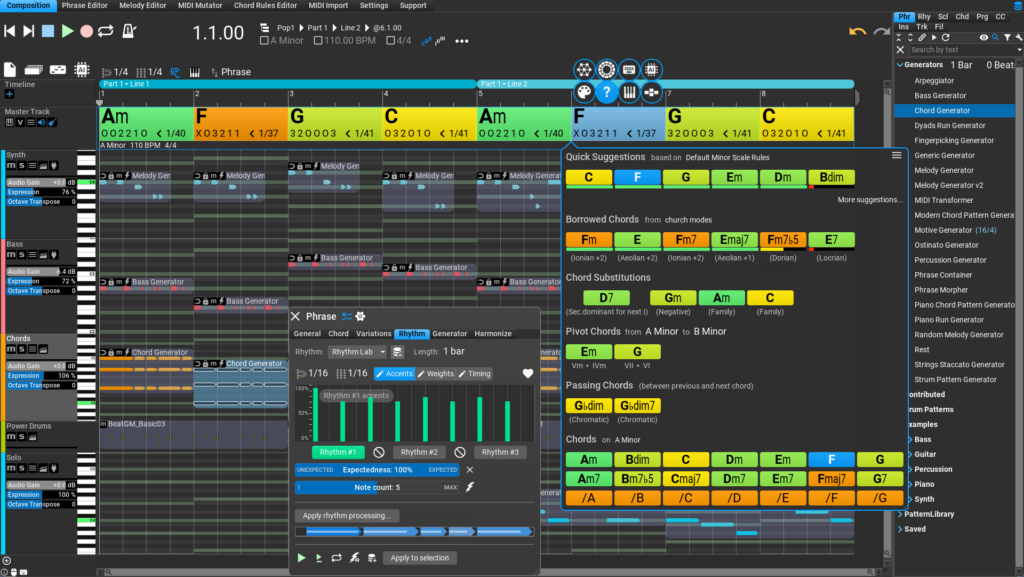Select the Harmonize tab in the Phrase window
The image size is (1024, 577).
click(x=493, y=333)
